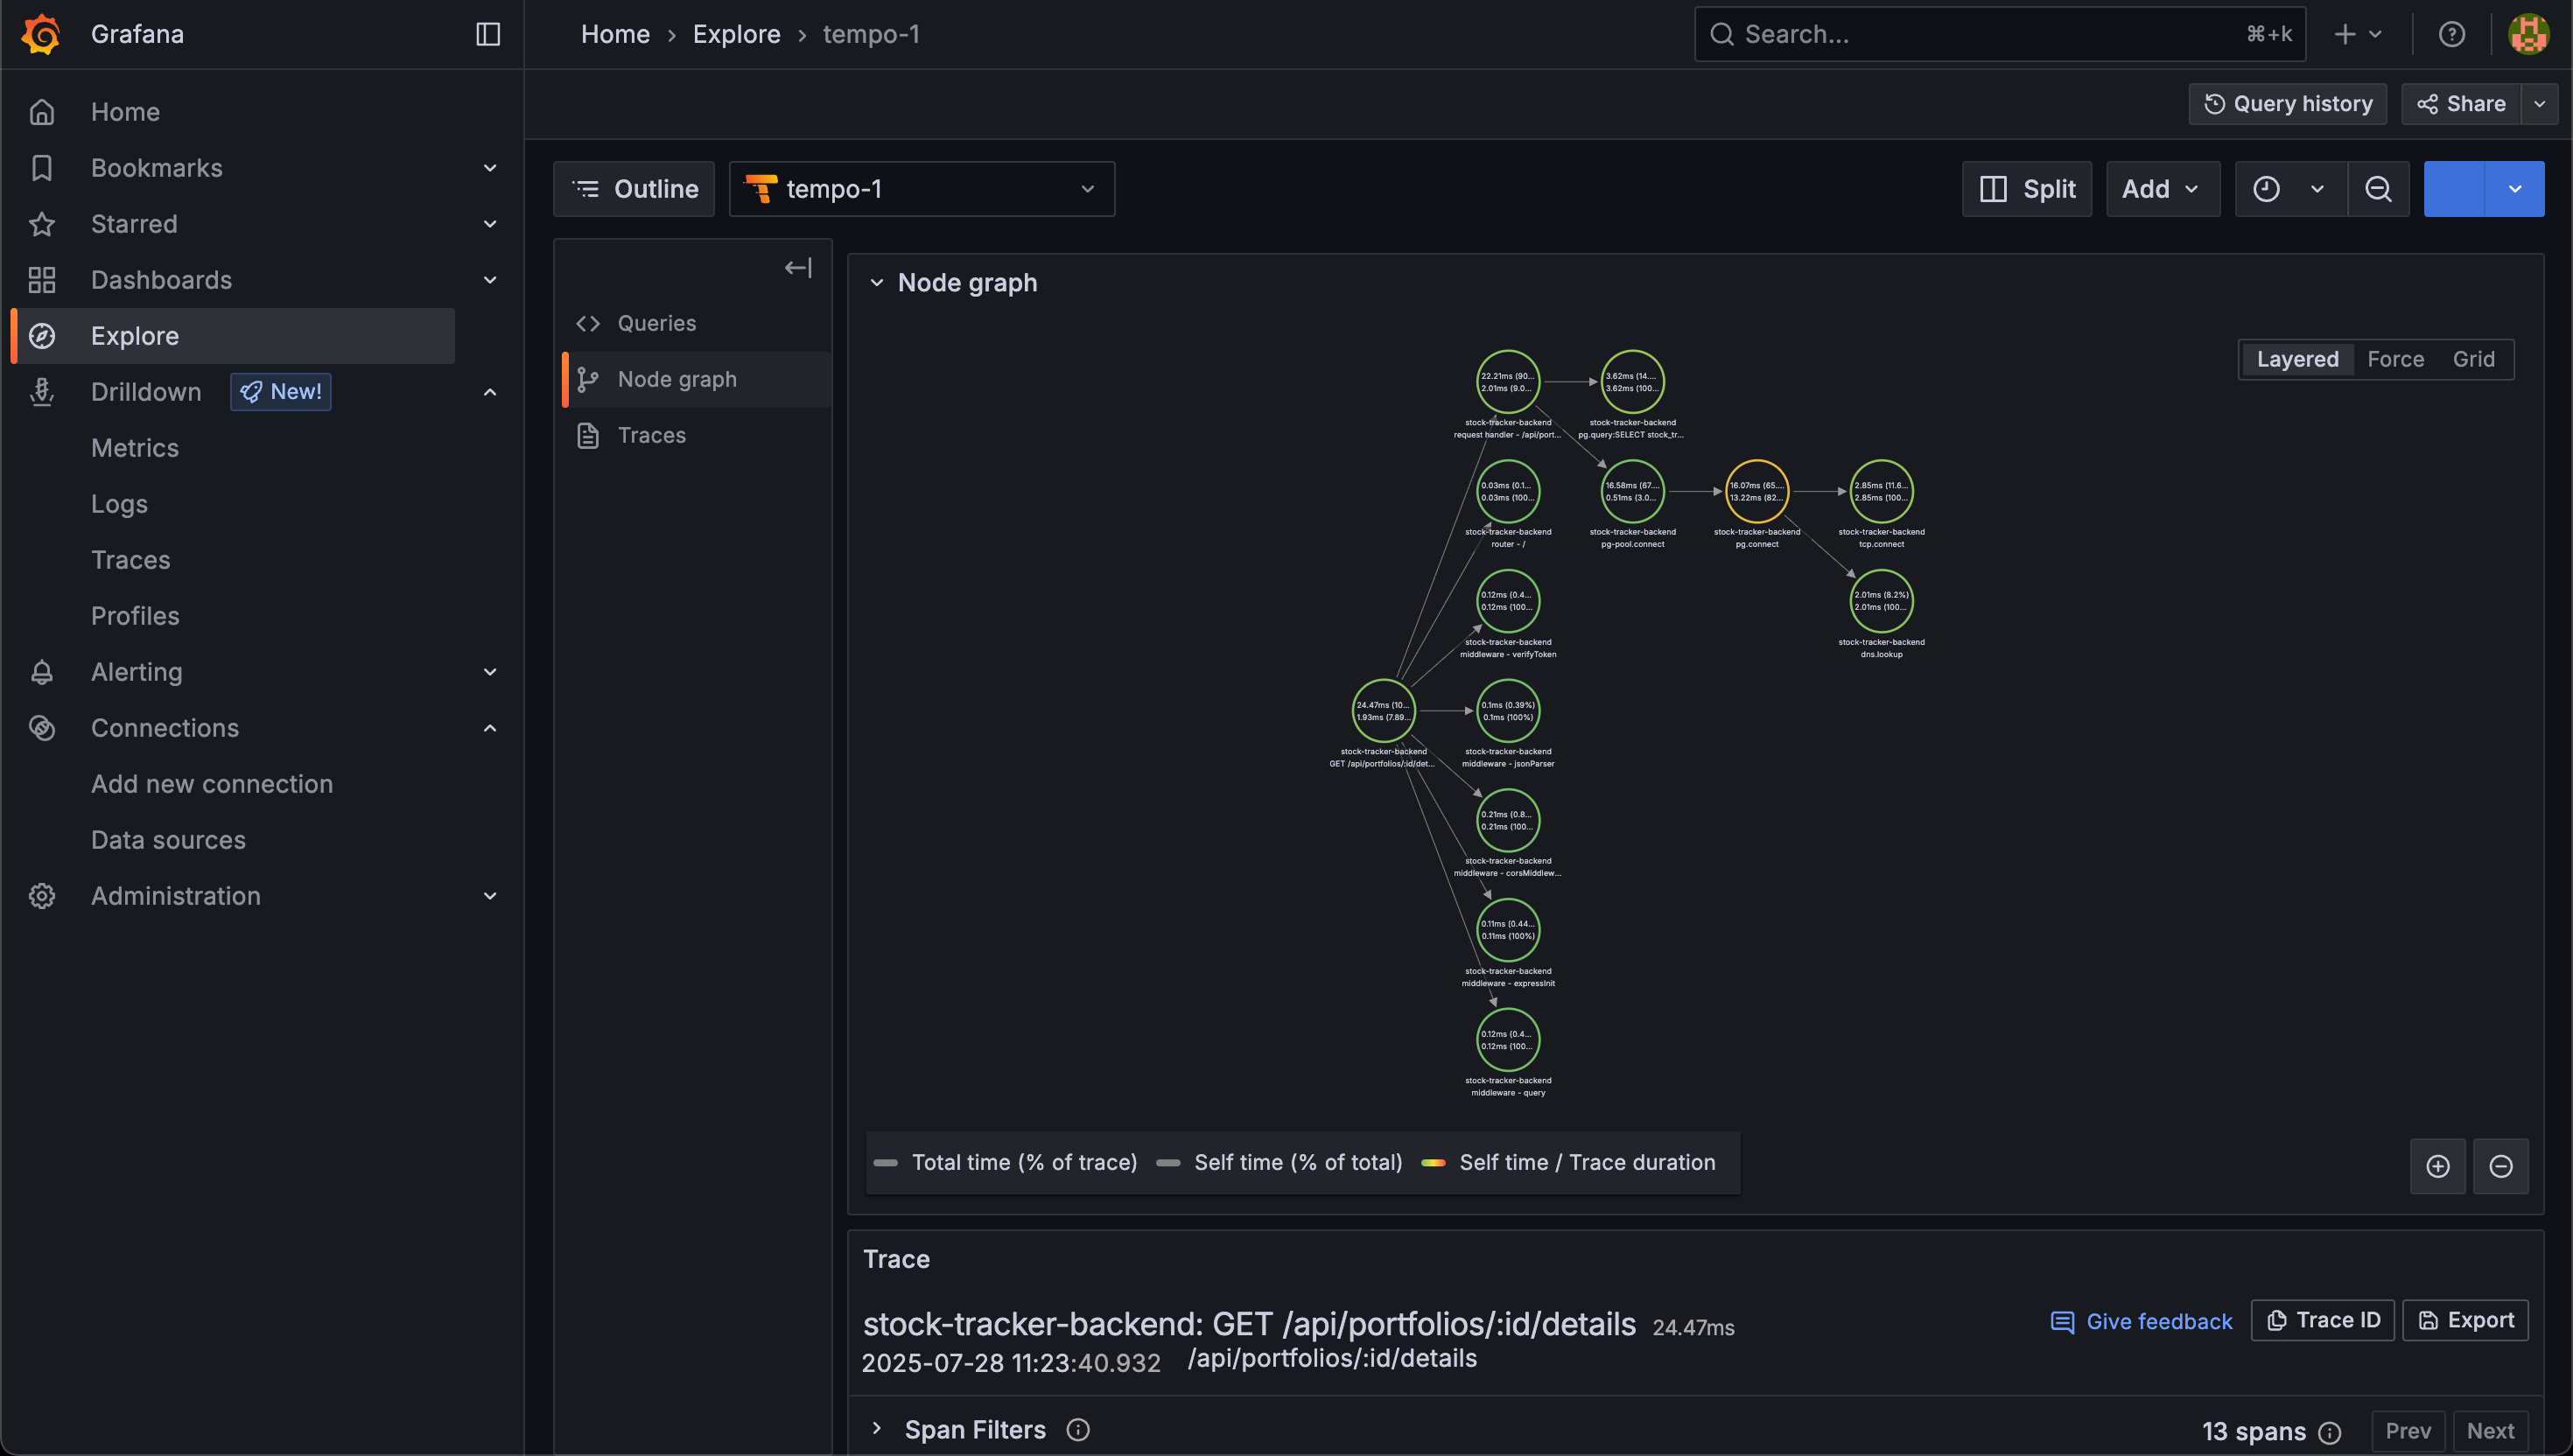
Task: Click the Give feedback link
Action: (x=2141, y=1321)
